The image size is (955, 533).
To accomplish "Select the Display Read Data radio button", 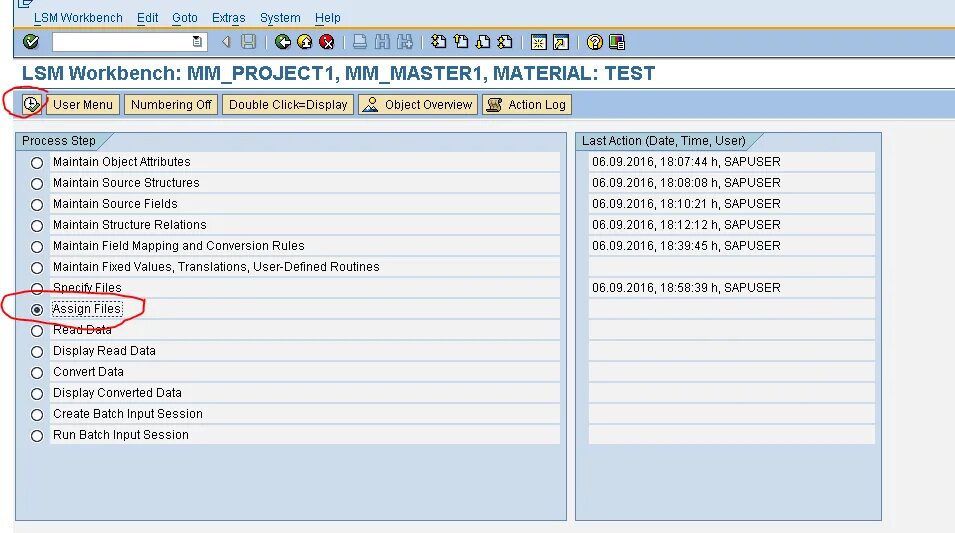I will pyautogui.click(x=37, y=351).
